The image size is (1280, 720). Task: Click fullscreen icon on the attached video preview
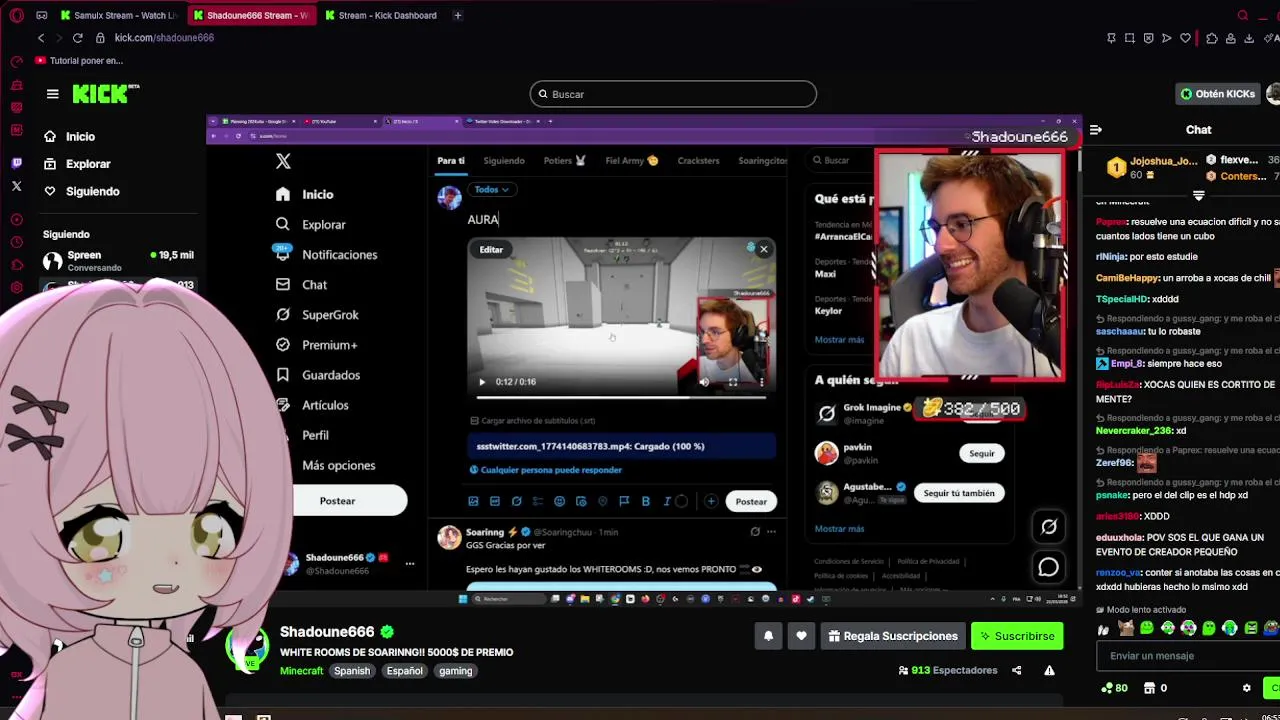(x=733, y=382)
